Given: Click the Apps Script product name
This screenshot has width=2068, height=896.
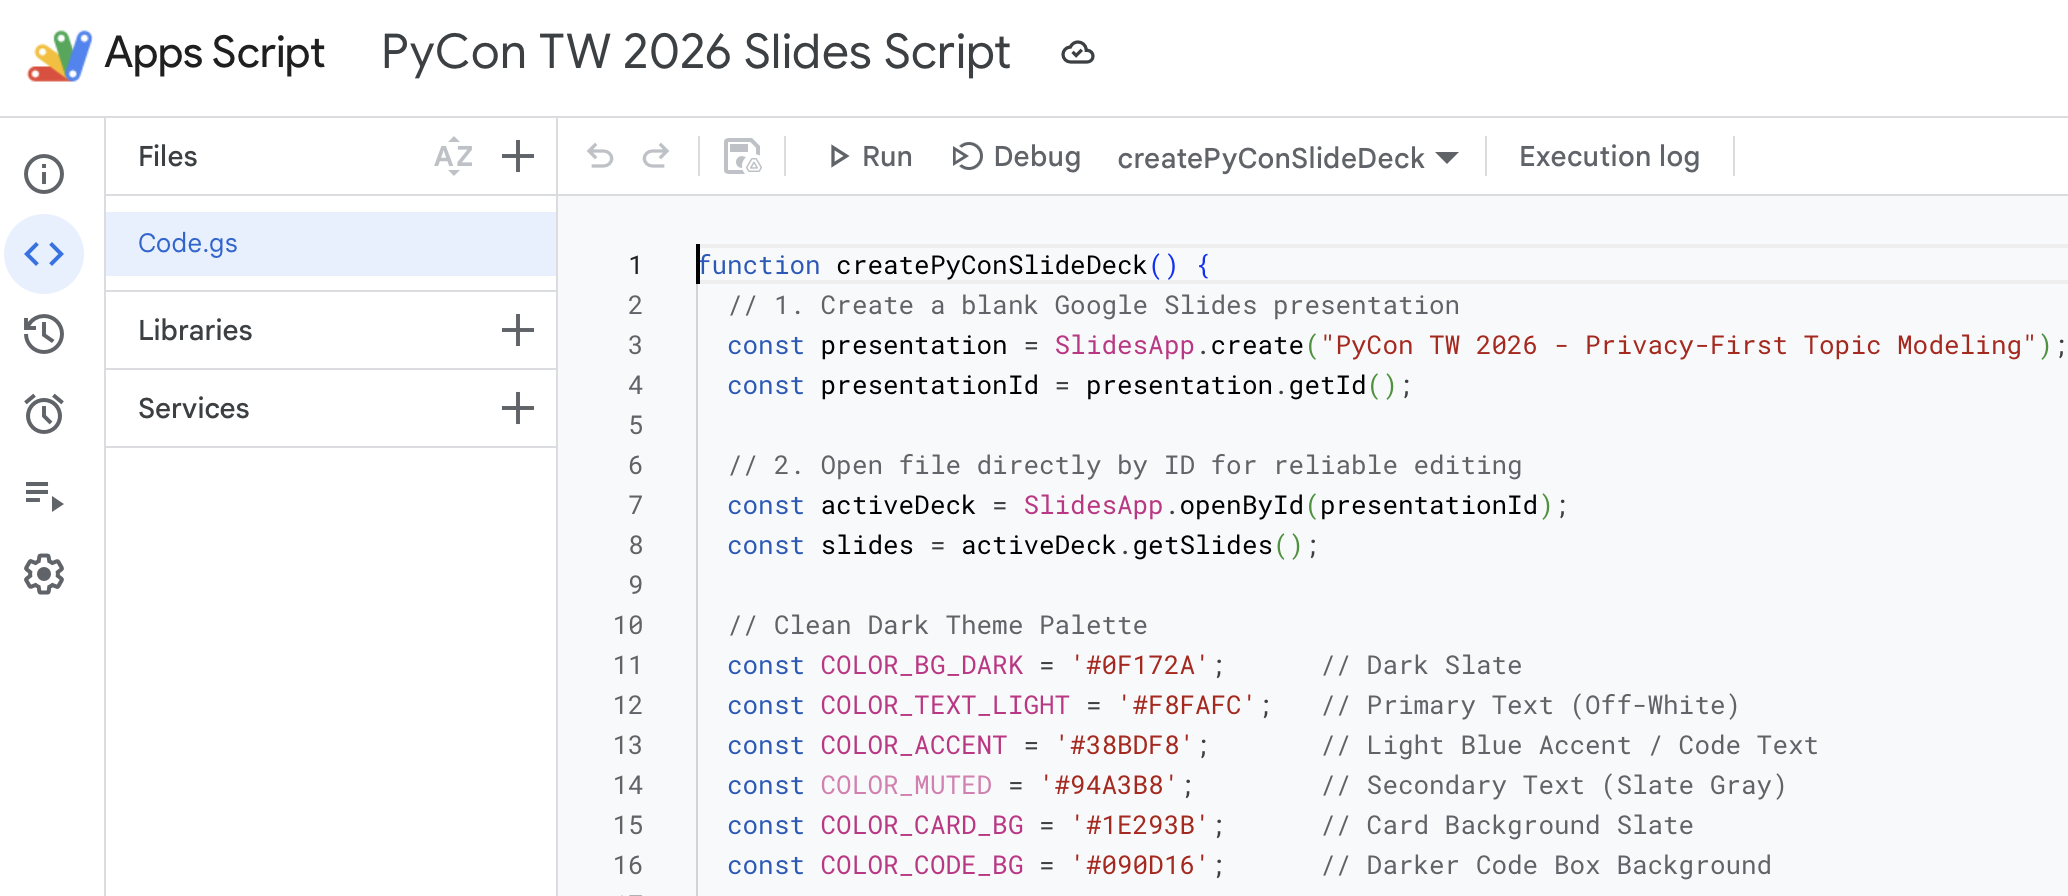Looking at the screenshot, I should coord(215,53).
